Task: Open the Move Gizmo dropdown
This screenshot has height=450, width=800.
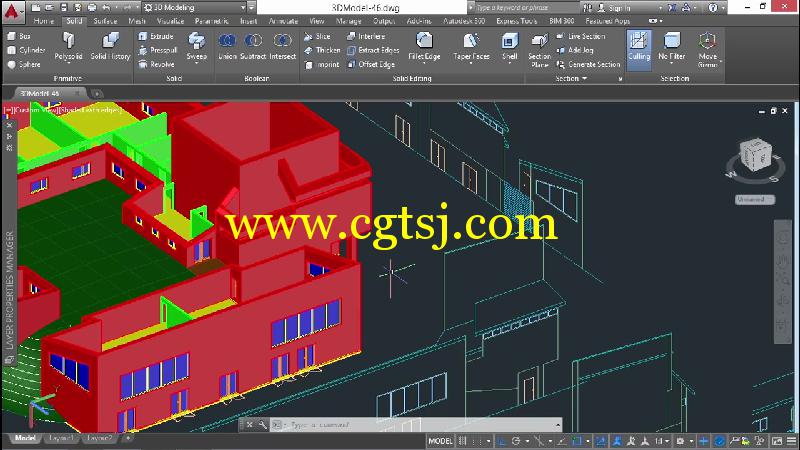Action: click(x=708, y=50)
